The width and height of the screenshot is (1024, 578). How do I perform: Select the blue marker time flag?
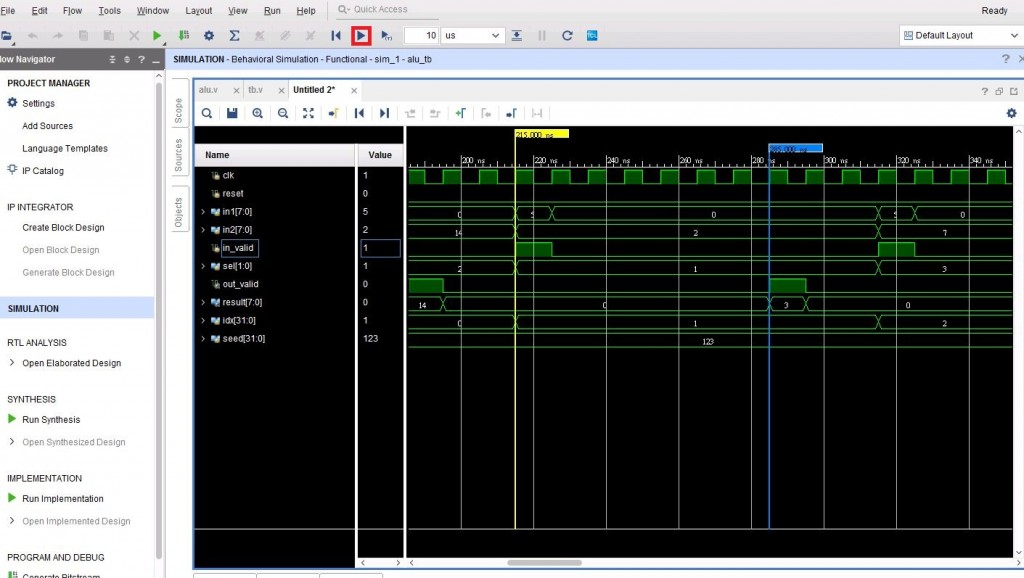click(x=795, y=148)
